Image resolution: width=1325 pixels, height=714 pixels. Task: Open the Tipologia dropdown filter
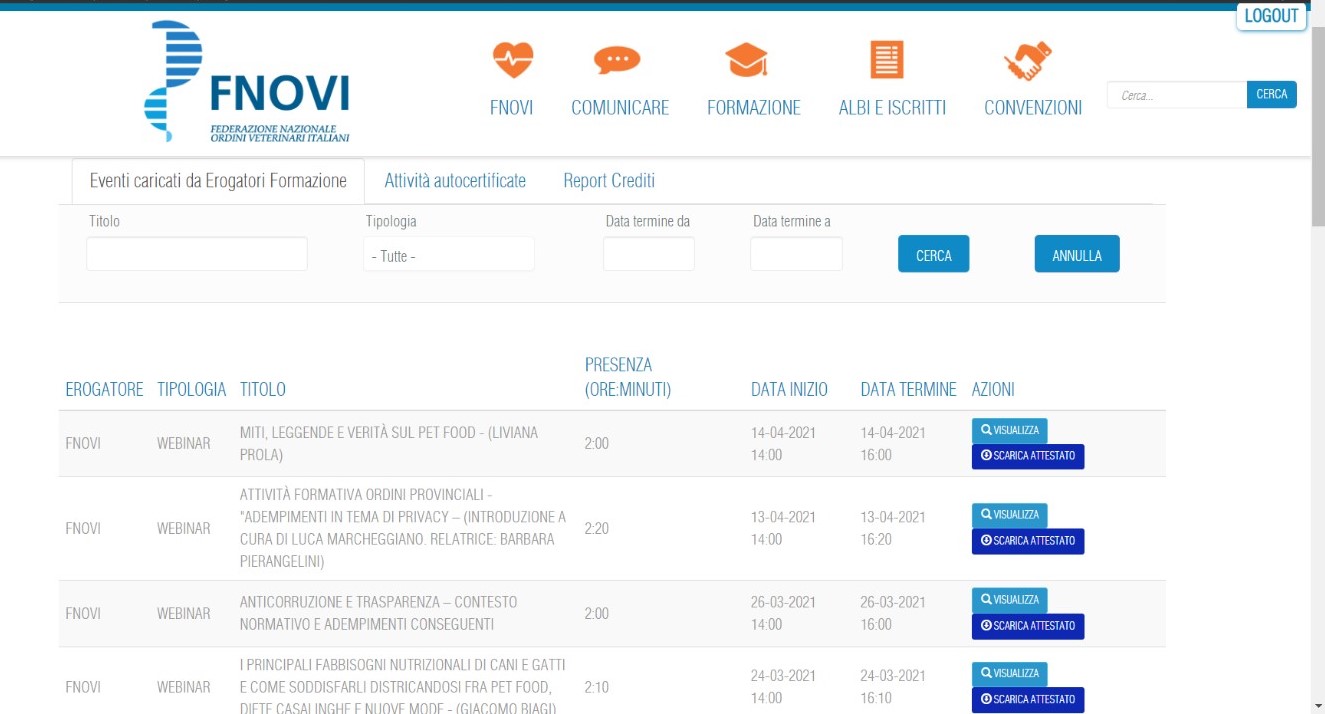448,255
